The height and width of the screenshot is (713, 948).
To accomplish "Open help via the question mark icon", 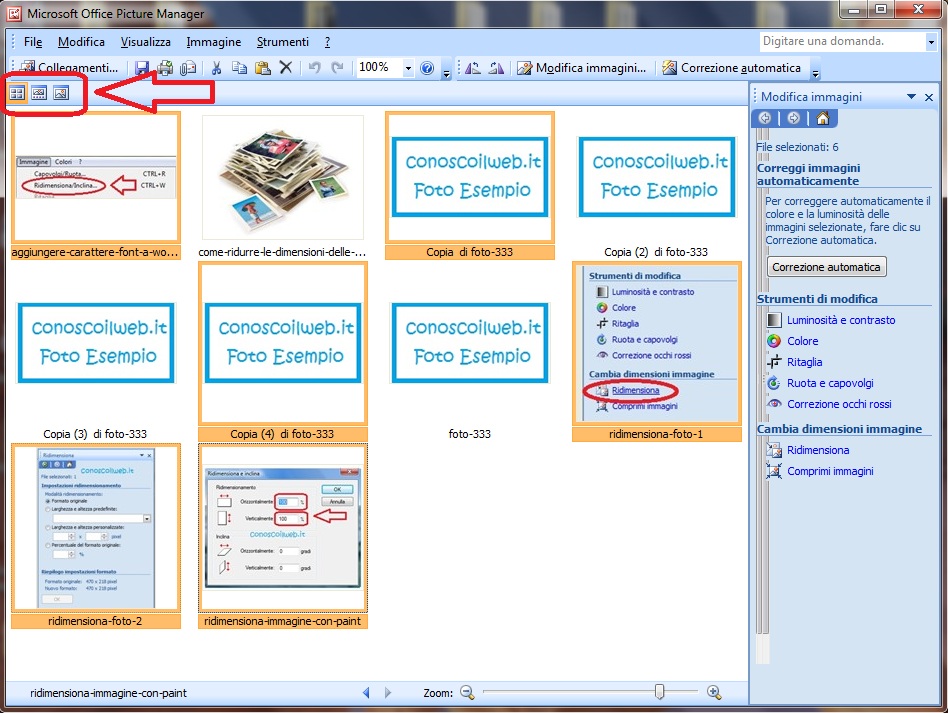I will pos(427,68).
